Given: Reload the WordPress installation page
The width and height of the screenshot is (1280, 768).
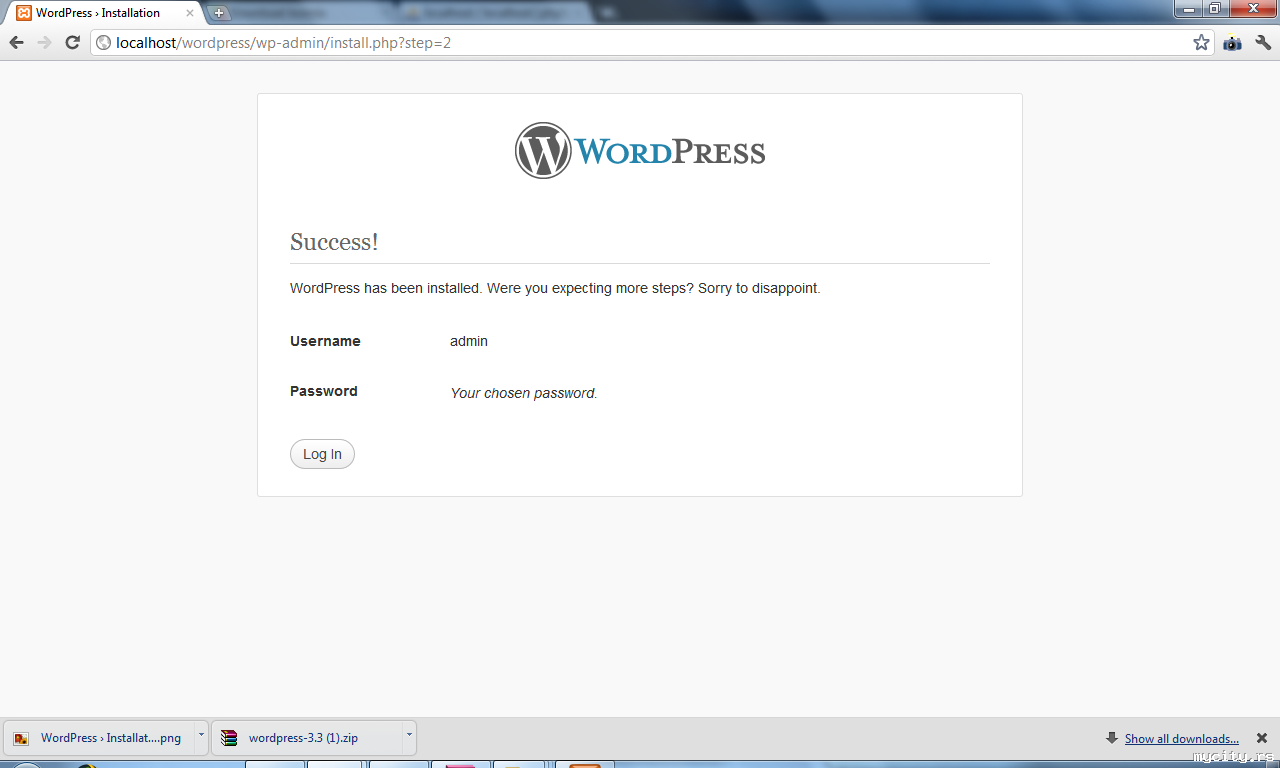Looking at the screenshot, I should pyautogui.click(x=72, y=43).
